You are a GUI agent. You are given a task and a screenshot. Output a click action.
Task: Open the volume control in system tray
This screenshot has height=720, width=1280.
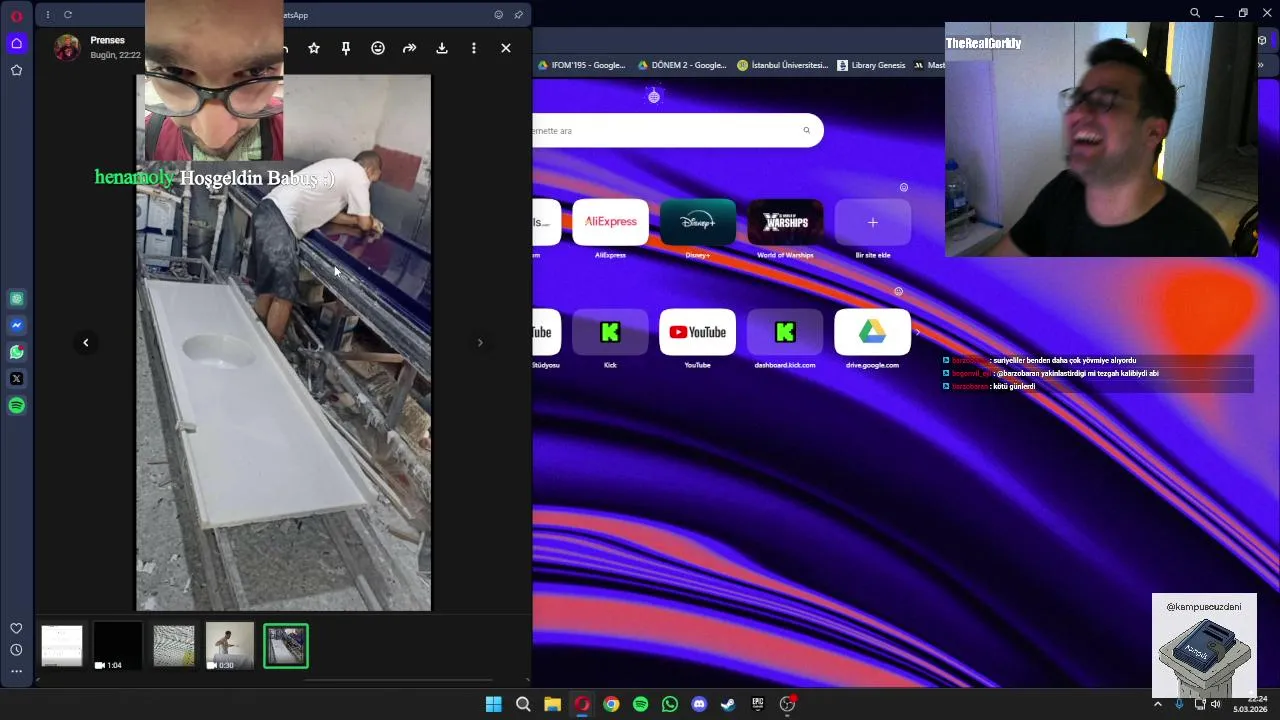pyautogui.click(x=1215, y=704)
